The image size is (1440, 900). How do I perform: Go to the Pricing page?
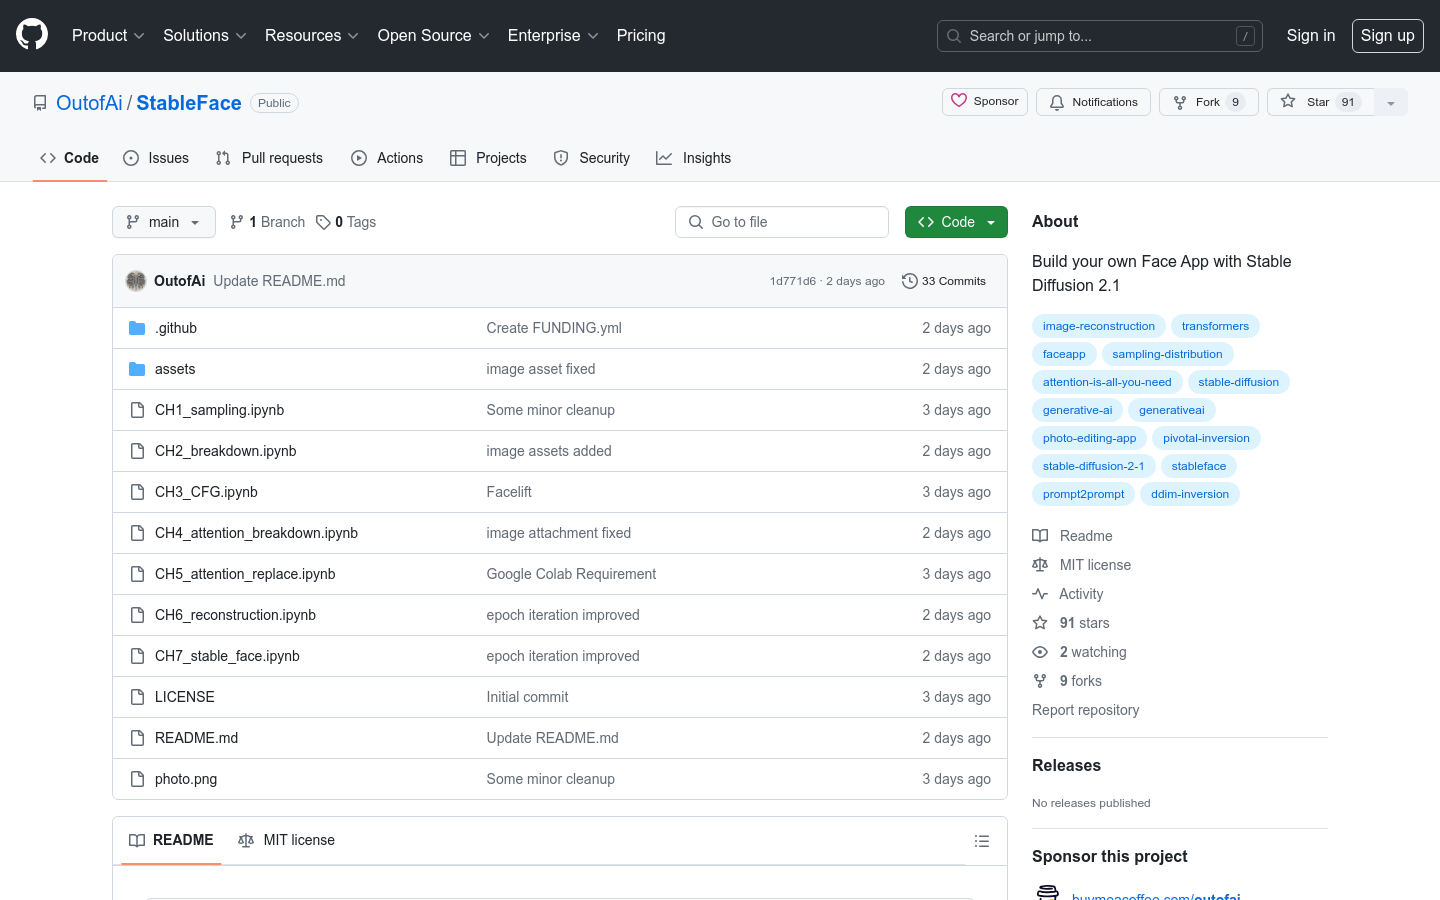point(641,35)
